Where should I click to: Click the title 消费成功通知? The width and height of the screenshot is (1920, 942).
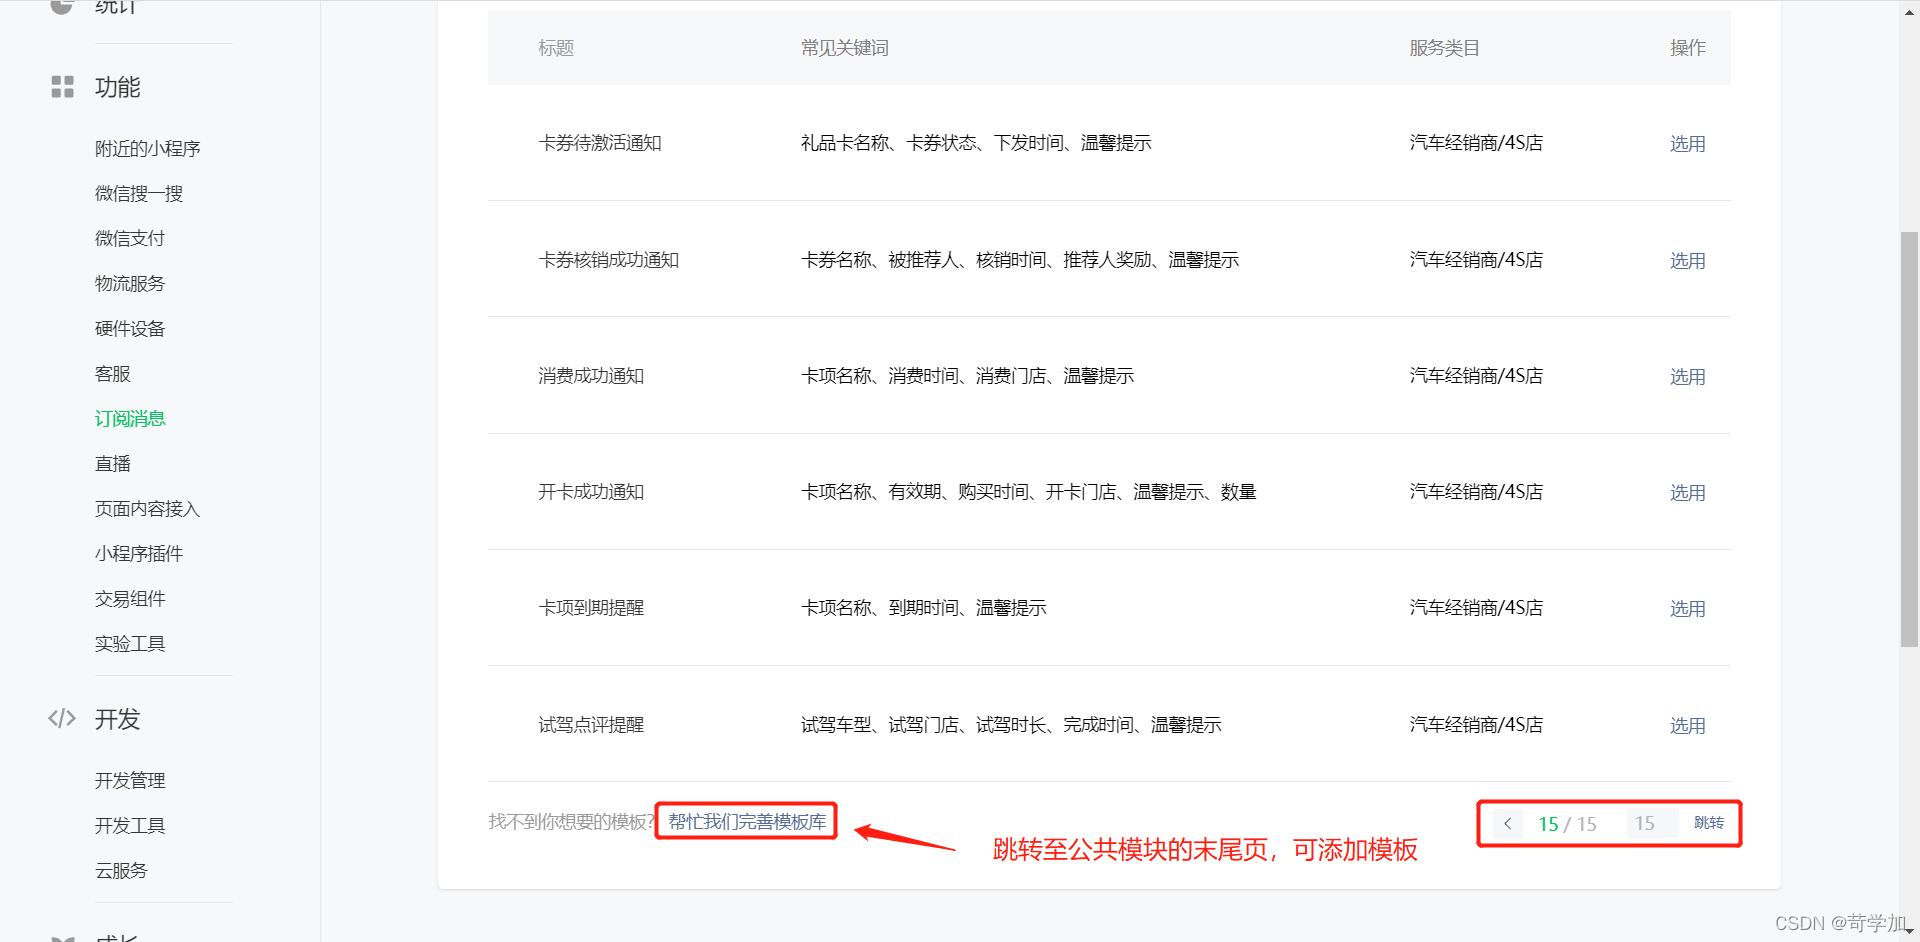click(x=591, y=376)
